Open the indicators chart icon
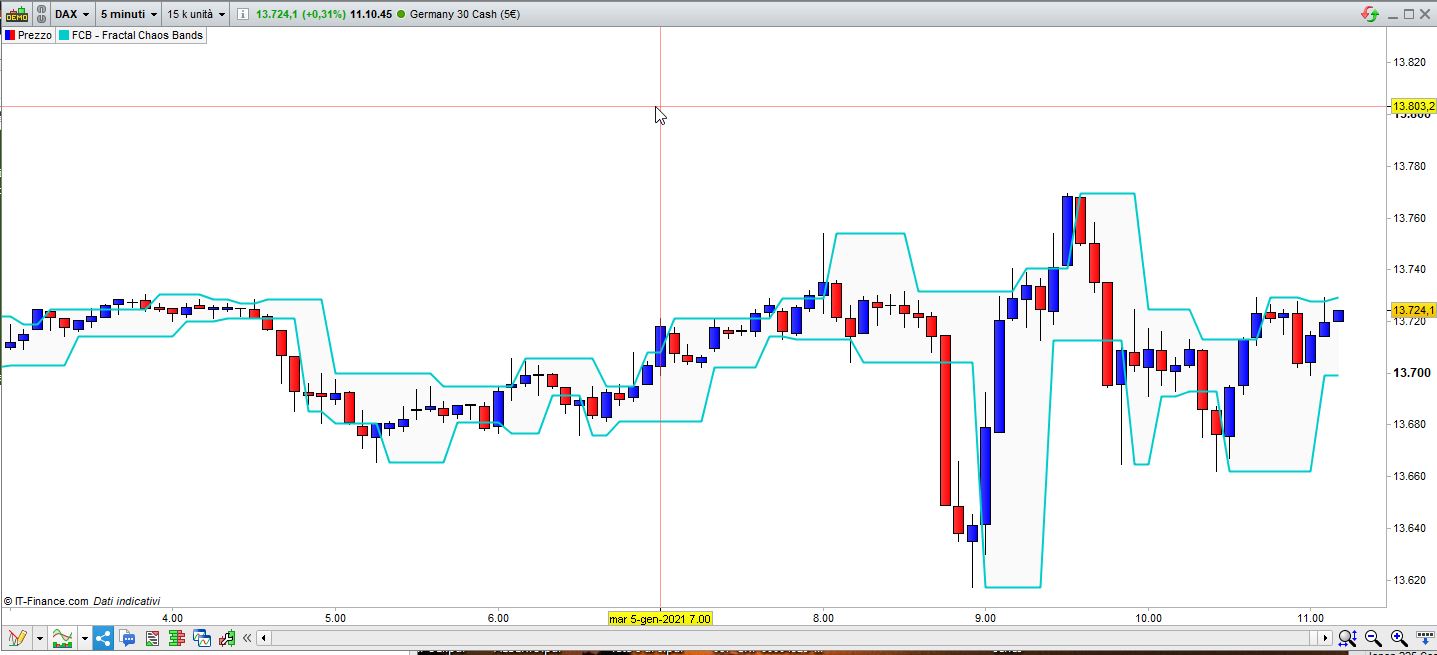 pyautogui.click(x=62, y=638)
